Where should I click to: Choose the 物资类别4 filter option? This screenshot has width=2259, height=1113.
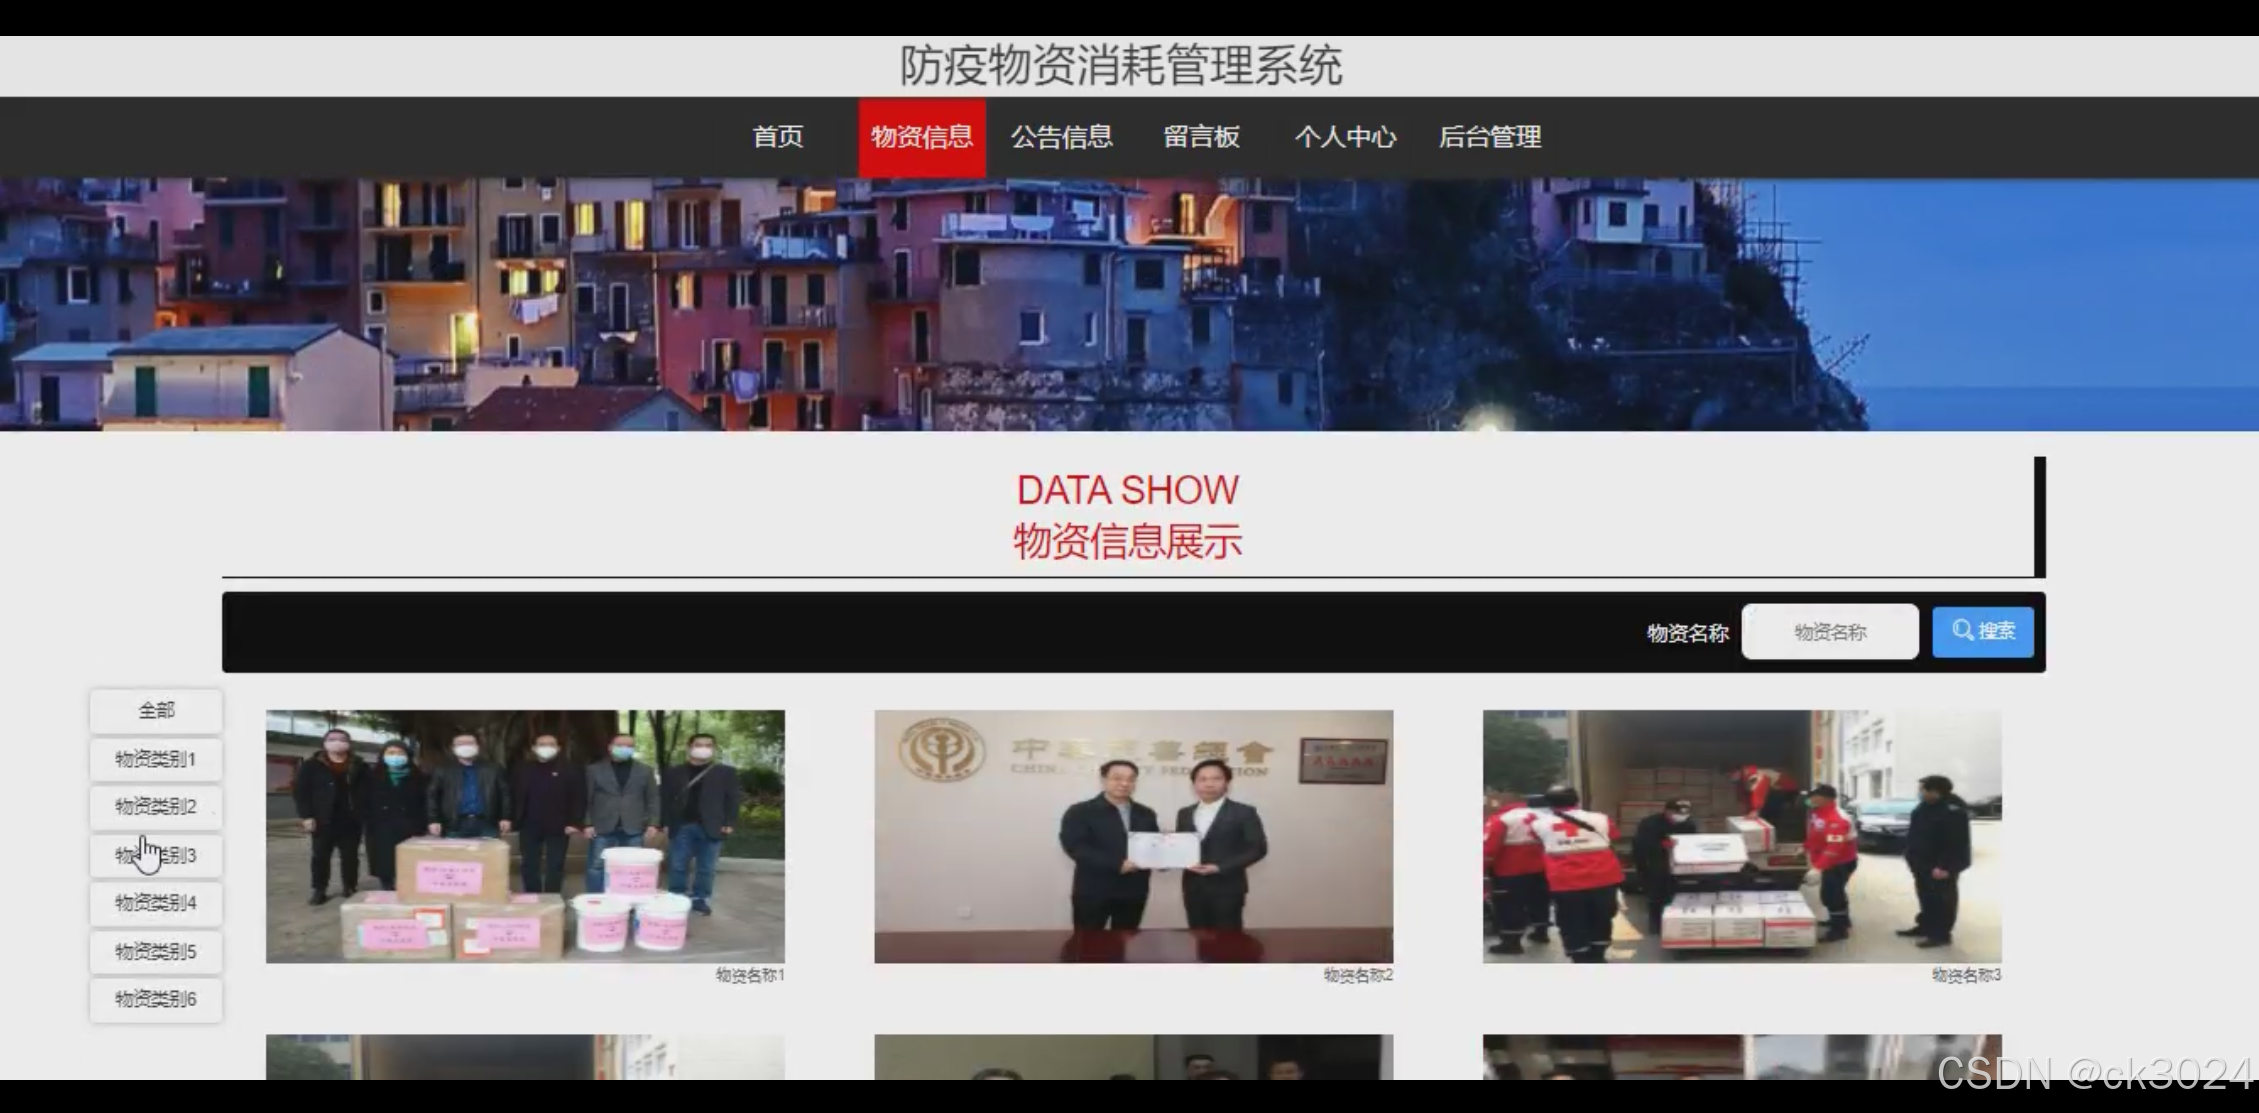156,903
